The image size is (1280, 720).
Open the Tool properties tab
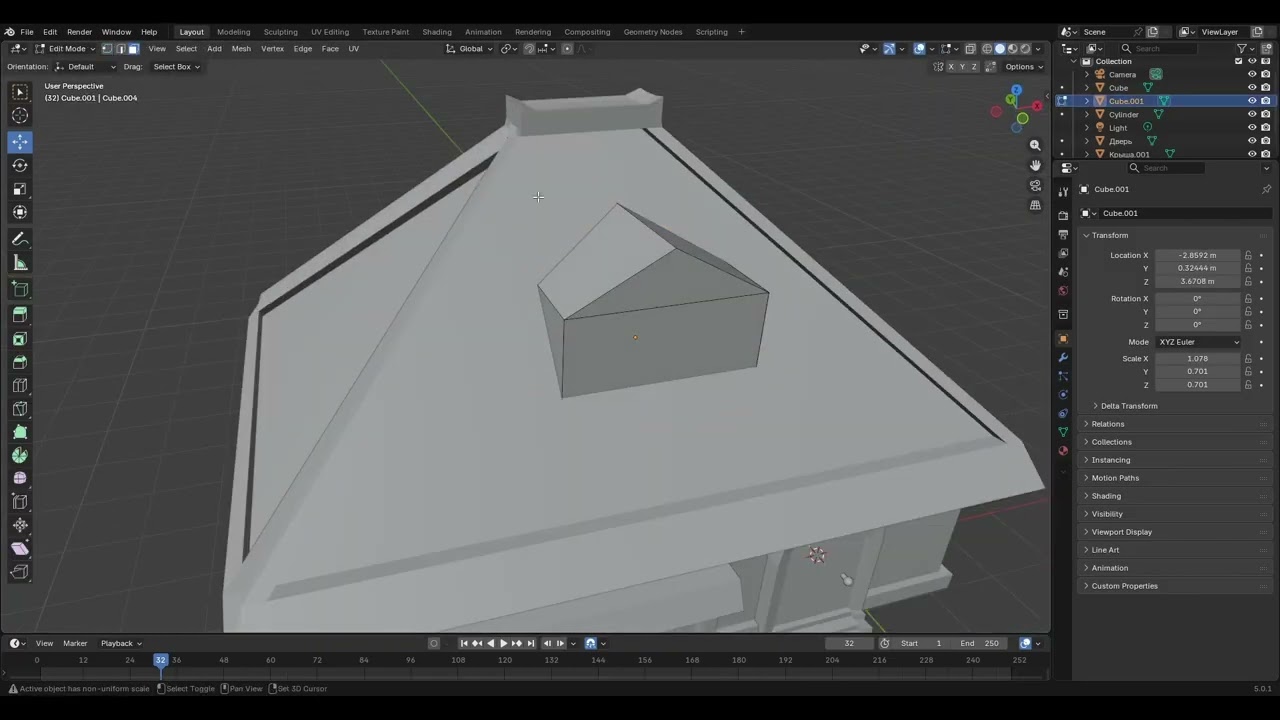coord(1063,191)
